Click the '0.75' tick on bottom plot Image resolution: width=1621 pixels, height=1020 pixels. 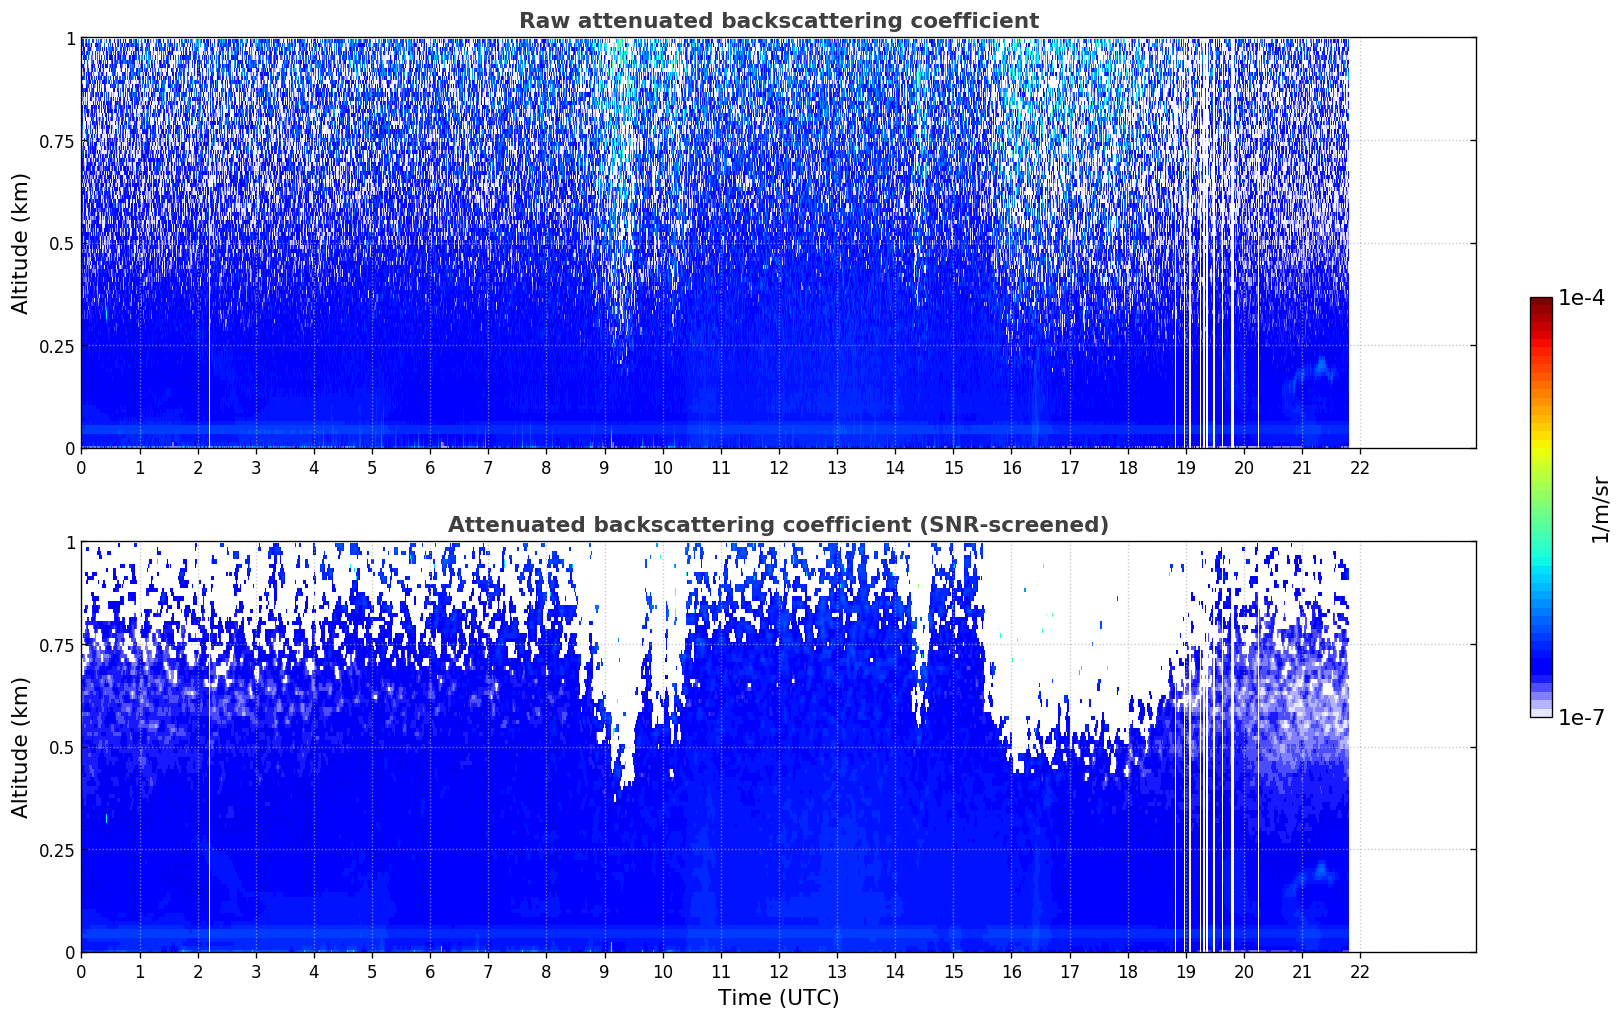point(57,645)
